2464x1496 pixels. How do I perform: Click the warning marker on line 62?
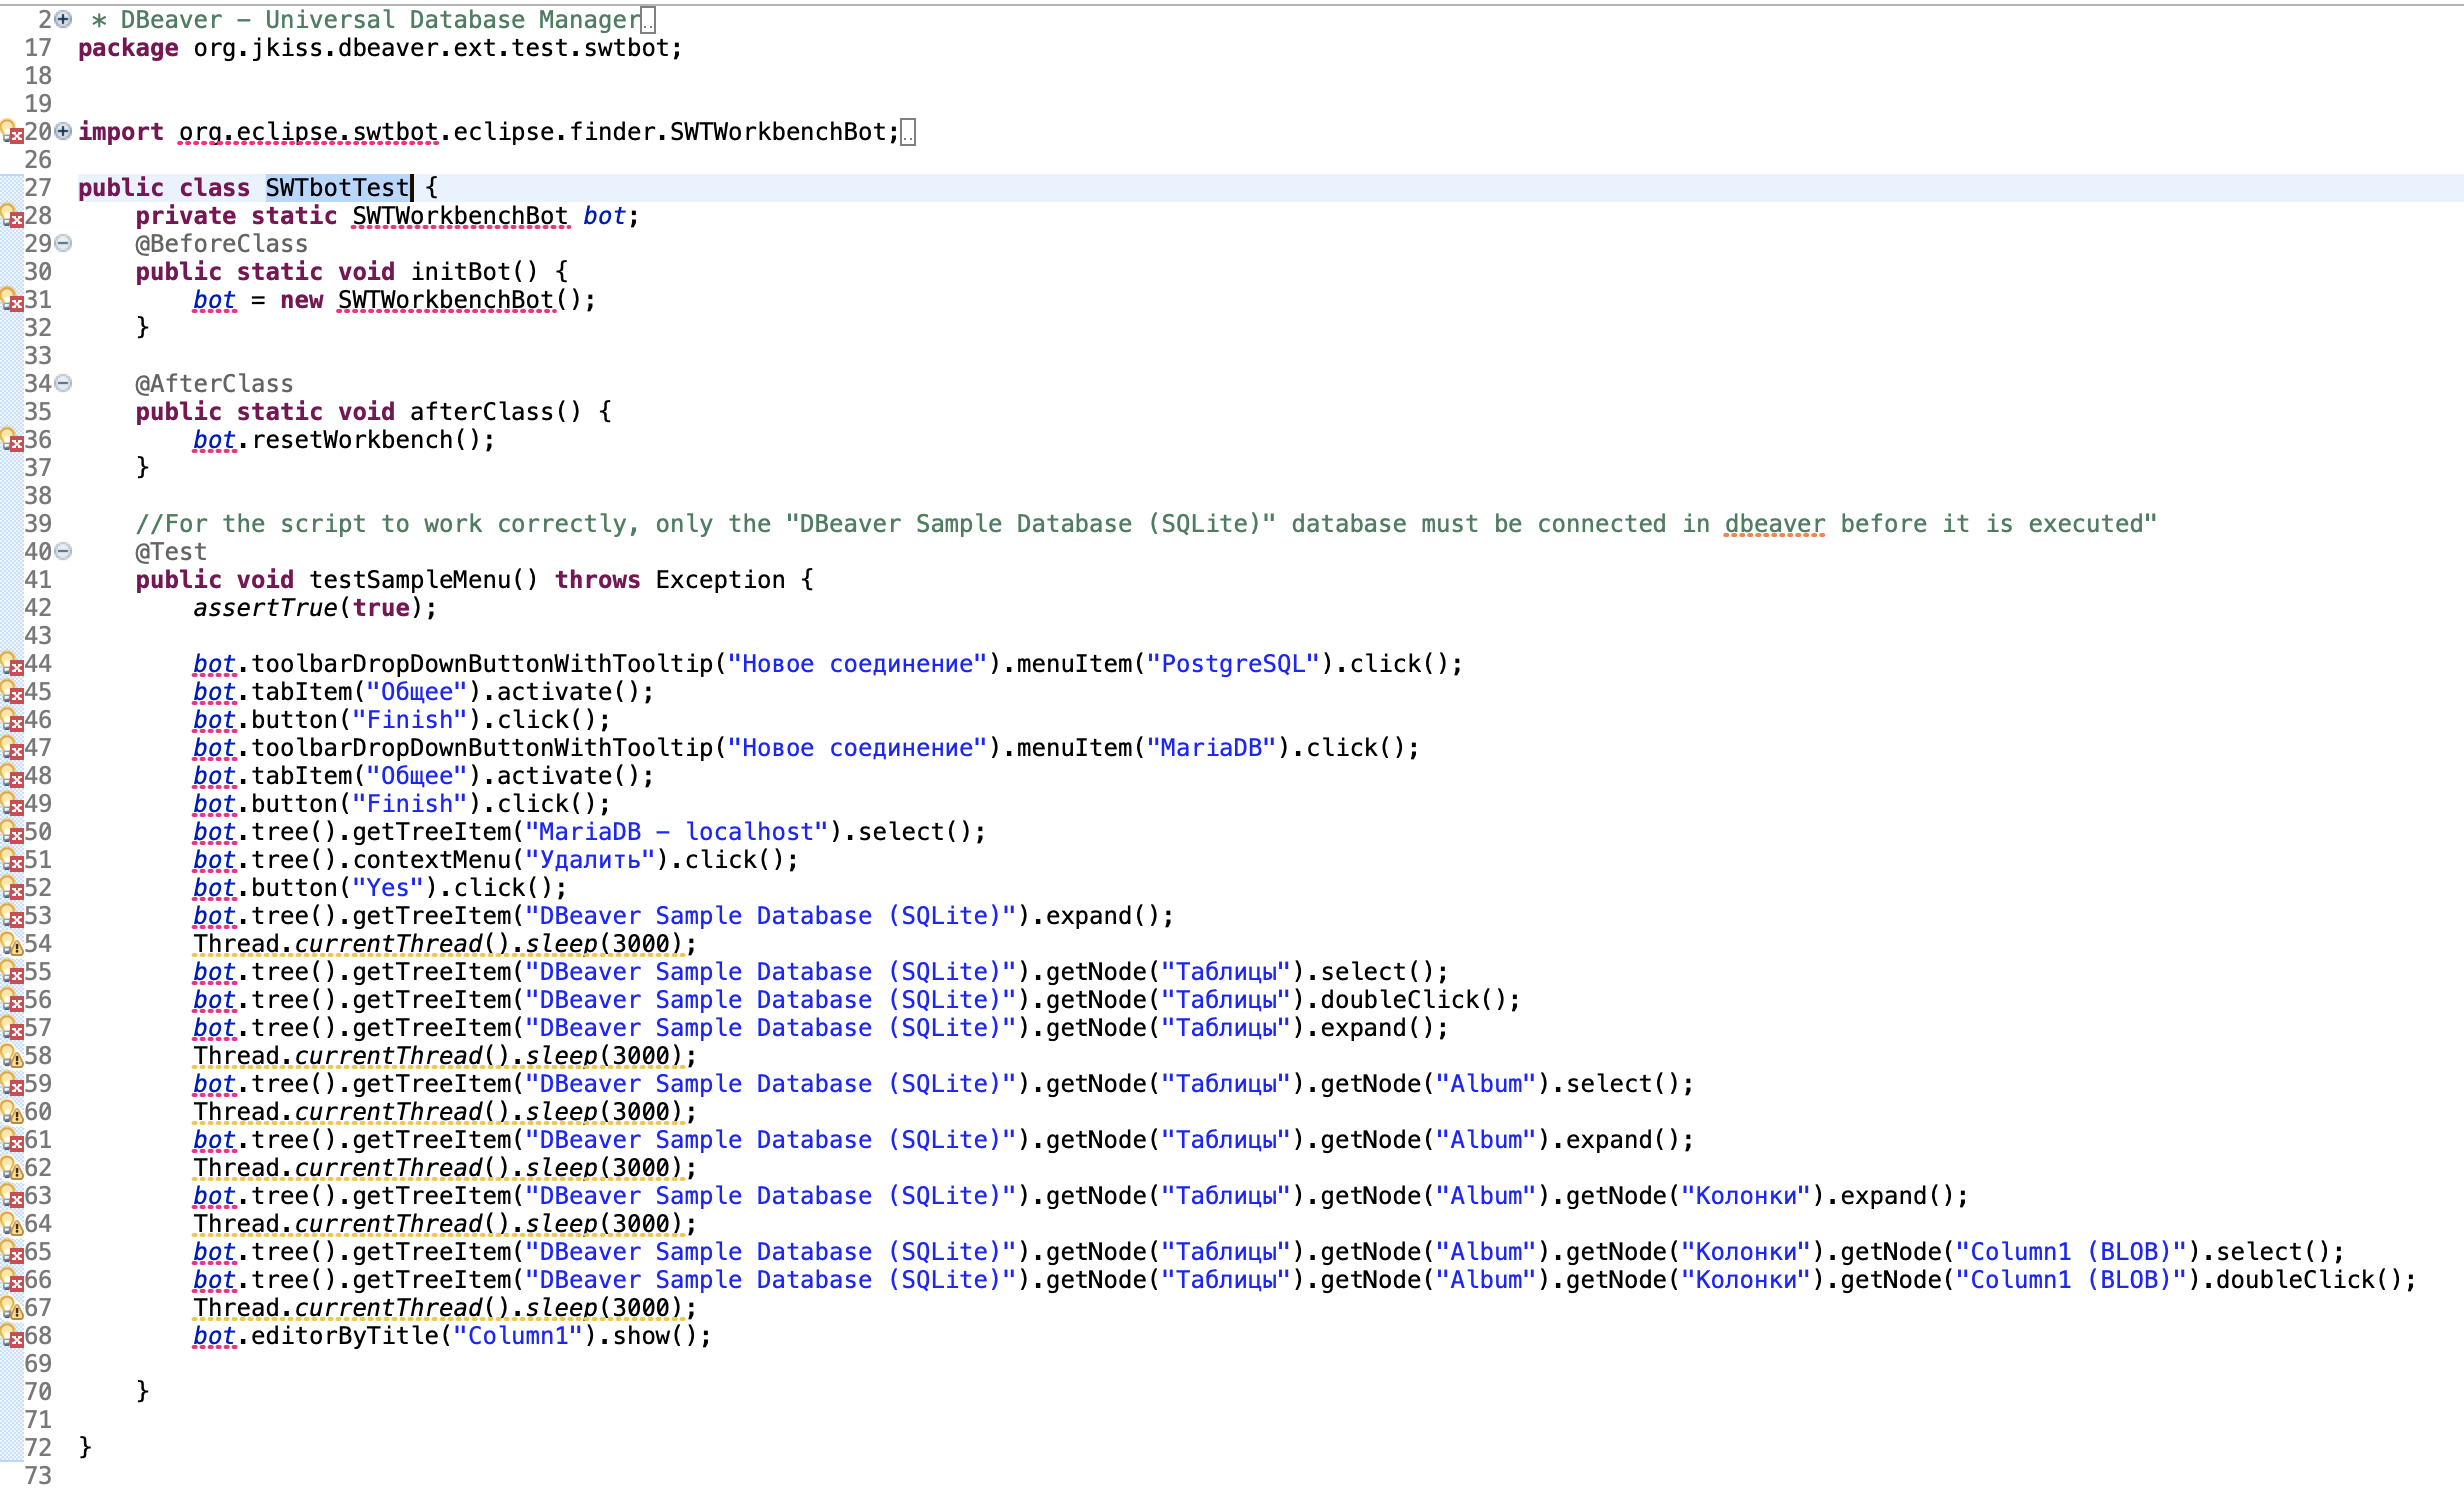pos(11,1168)
